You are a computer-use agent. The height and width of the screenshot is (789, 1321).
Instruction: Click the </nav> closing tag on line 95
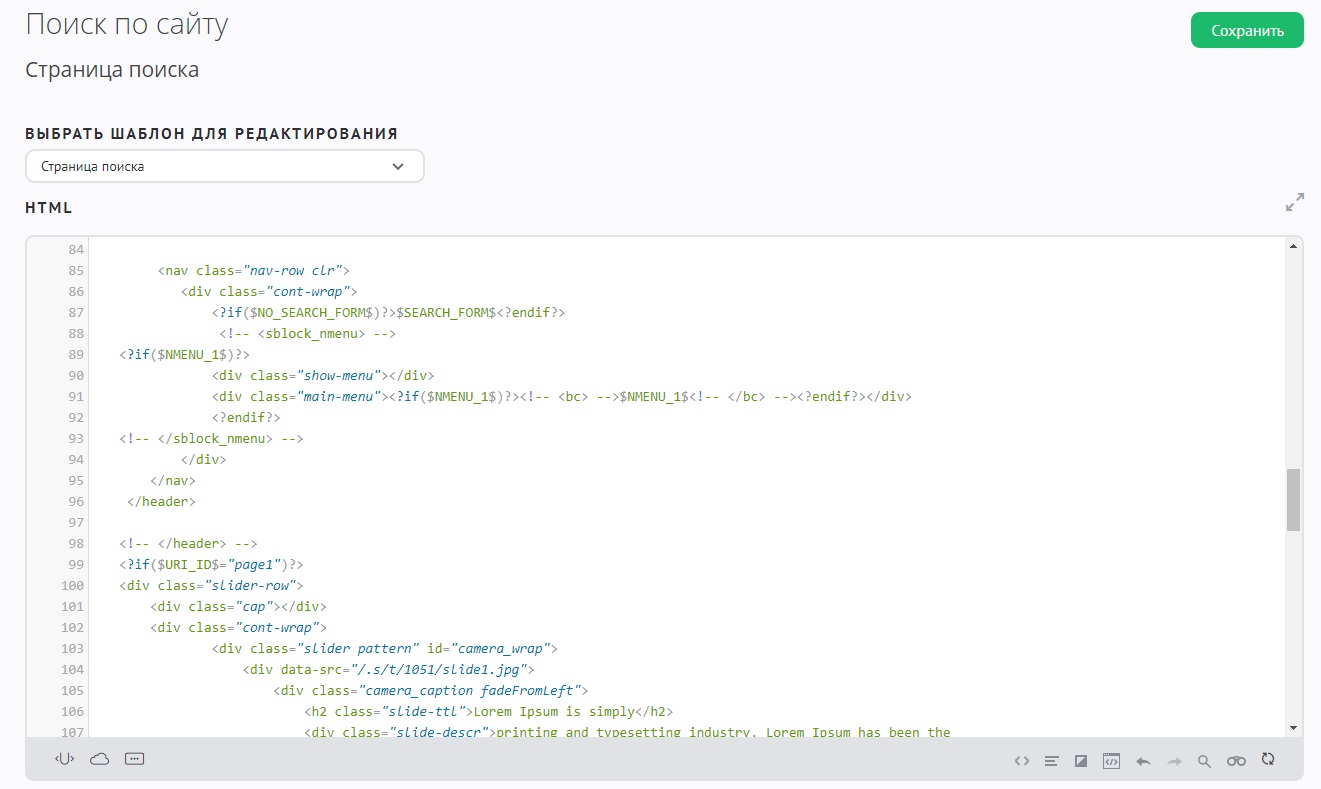point(173,480)
